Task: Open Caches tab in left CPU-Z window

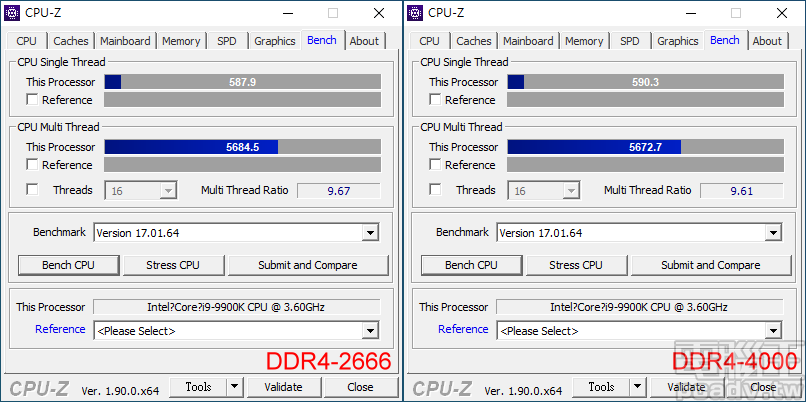Action: coord(70,41)
